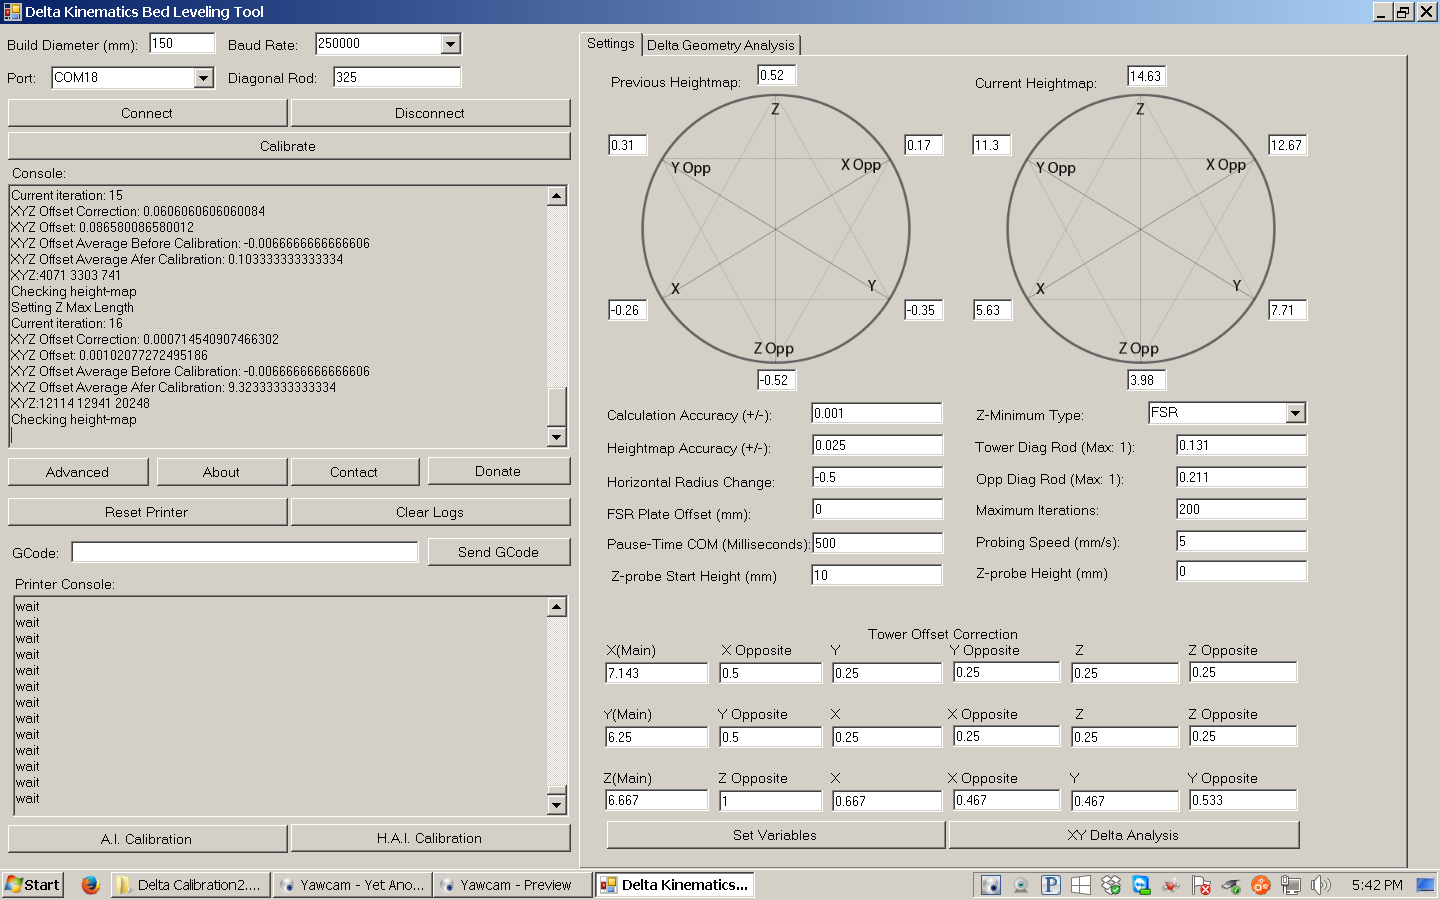Click the Safely Remove Hardware tray icon
Viewport: 1440px width, 900px height.
point(1231,885)
